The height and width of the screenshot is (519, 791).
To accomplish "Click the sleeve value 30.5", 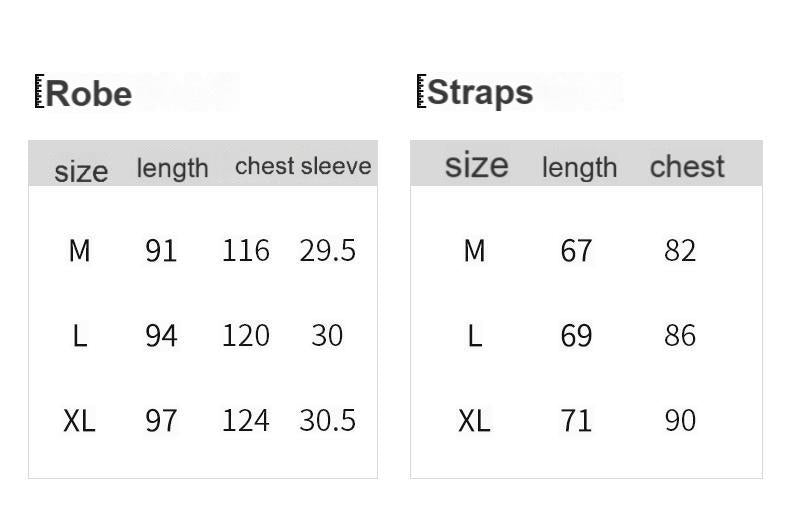I will coord(328,420).
